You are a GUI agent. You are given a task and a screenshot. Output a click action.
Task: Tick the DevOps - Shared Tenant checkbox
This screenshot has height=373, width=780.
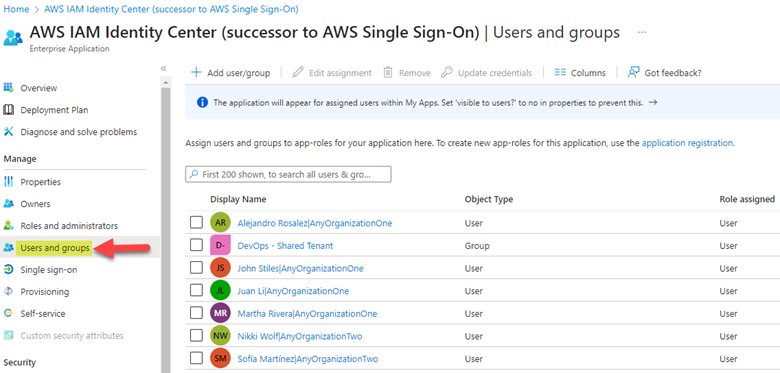(196, 245)
